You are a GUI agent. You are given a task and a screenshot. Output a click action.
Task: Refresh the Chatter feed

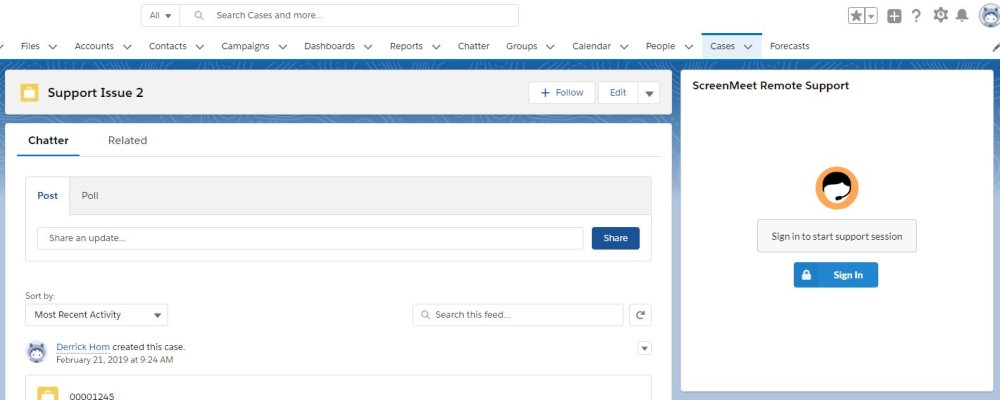coord(640,315)
